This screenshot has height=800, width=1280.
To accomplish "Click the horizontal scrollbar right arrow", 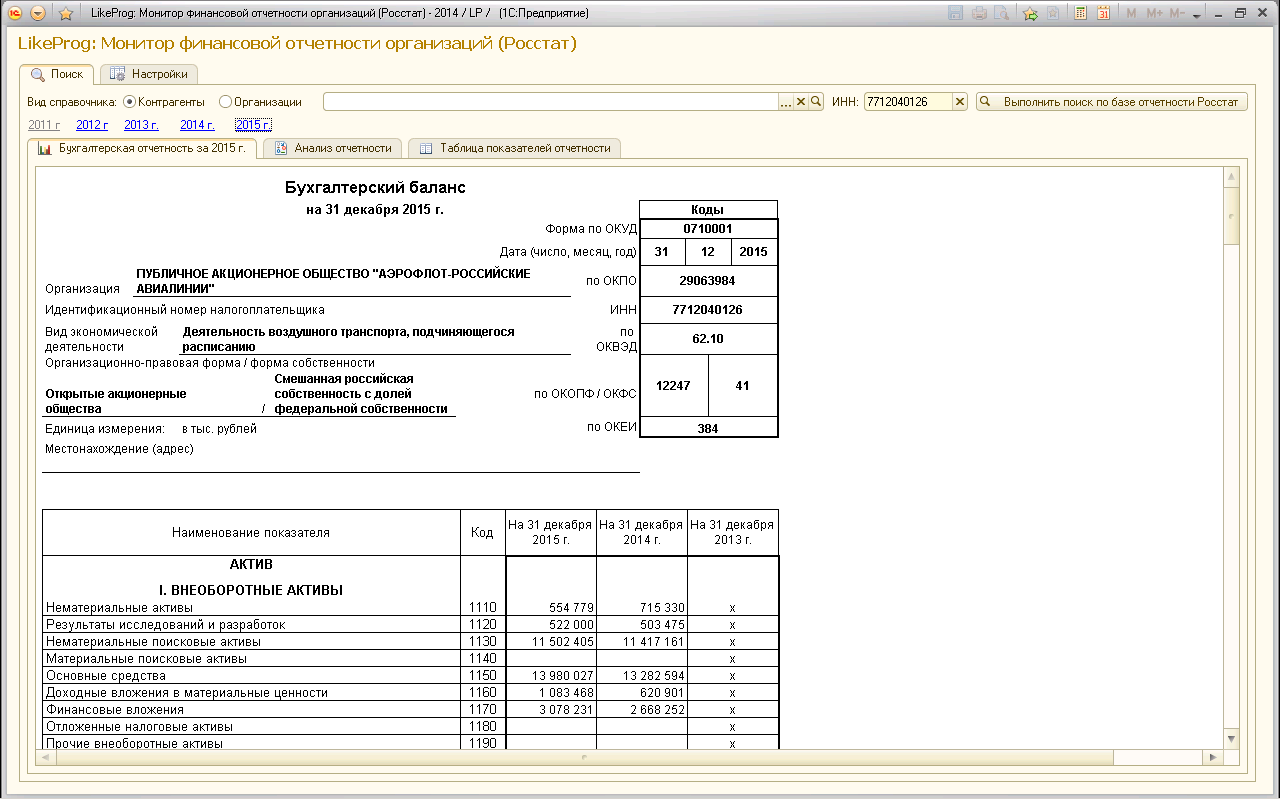I will [x=1212, y=757].
